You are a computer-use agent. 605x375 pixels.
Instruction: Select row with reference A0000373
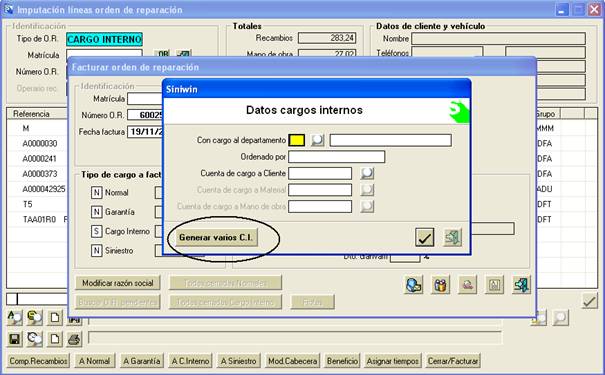[40, 174]
